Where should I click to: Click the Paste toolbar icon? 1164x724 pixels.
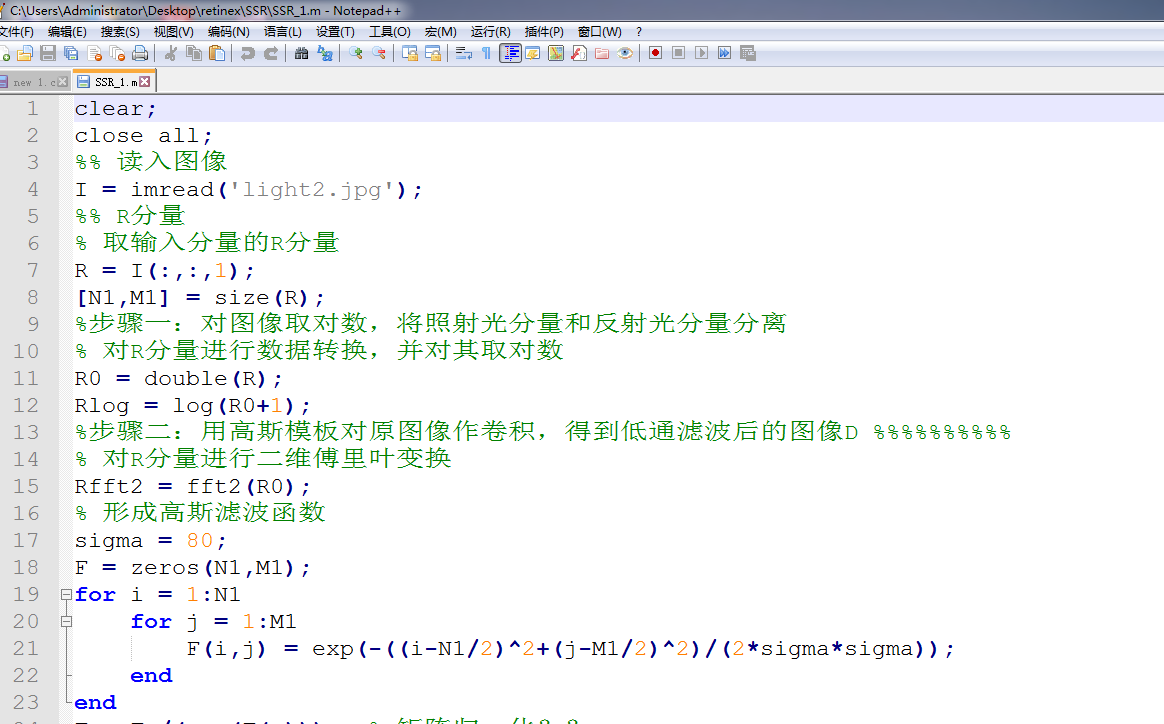click(218, 53)
